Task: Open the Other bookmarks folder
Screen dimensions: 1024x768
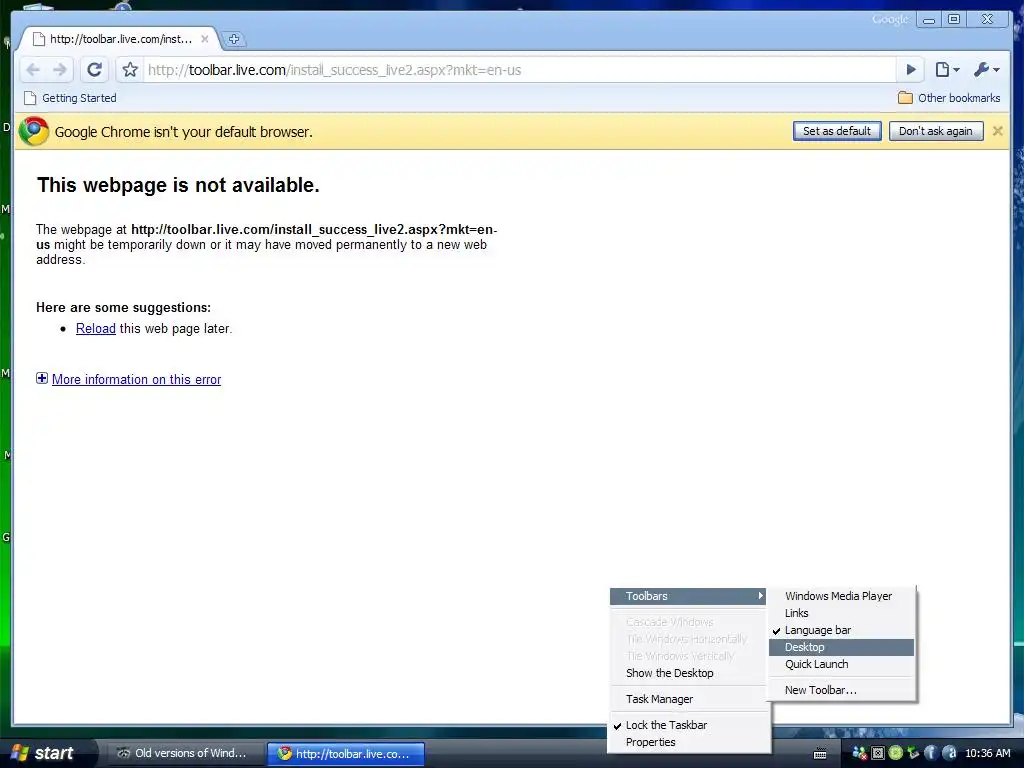Action: [x=949, y=98]
